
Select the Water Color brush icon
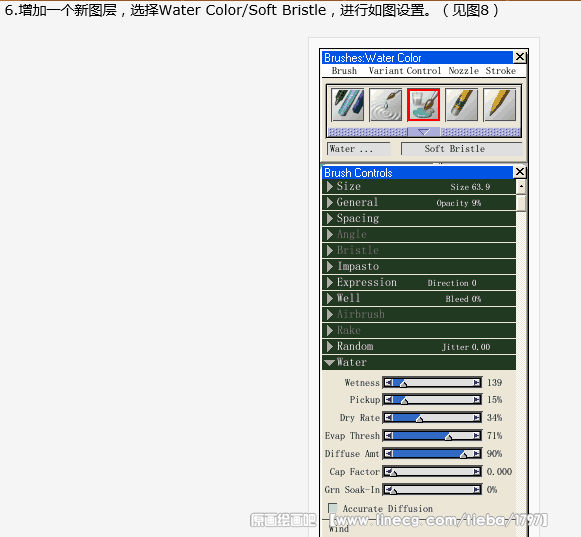click(x=424, y=105)
